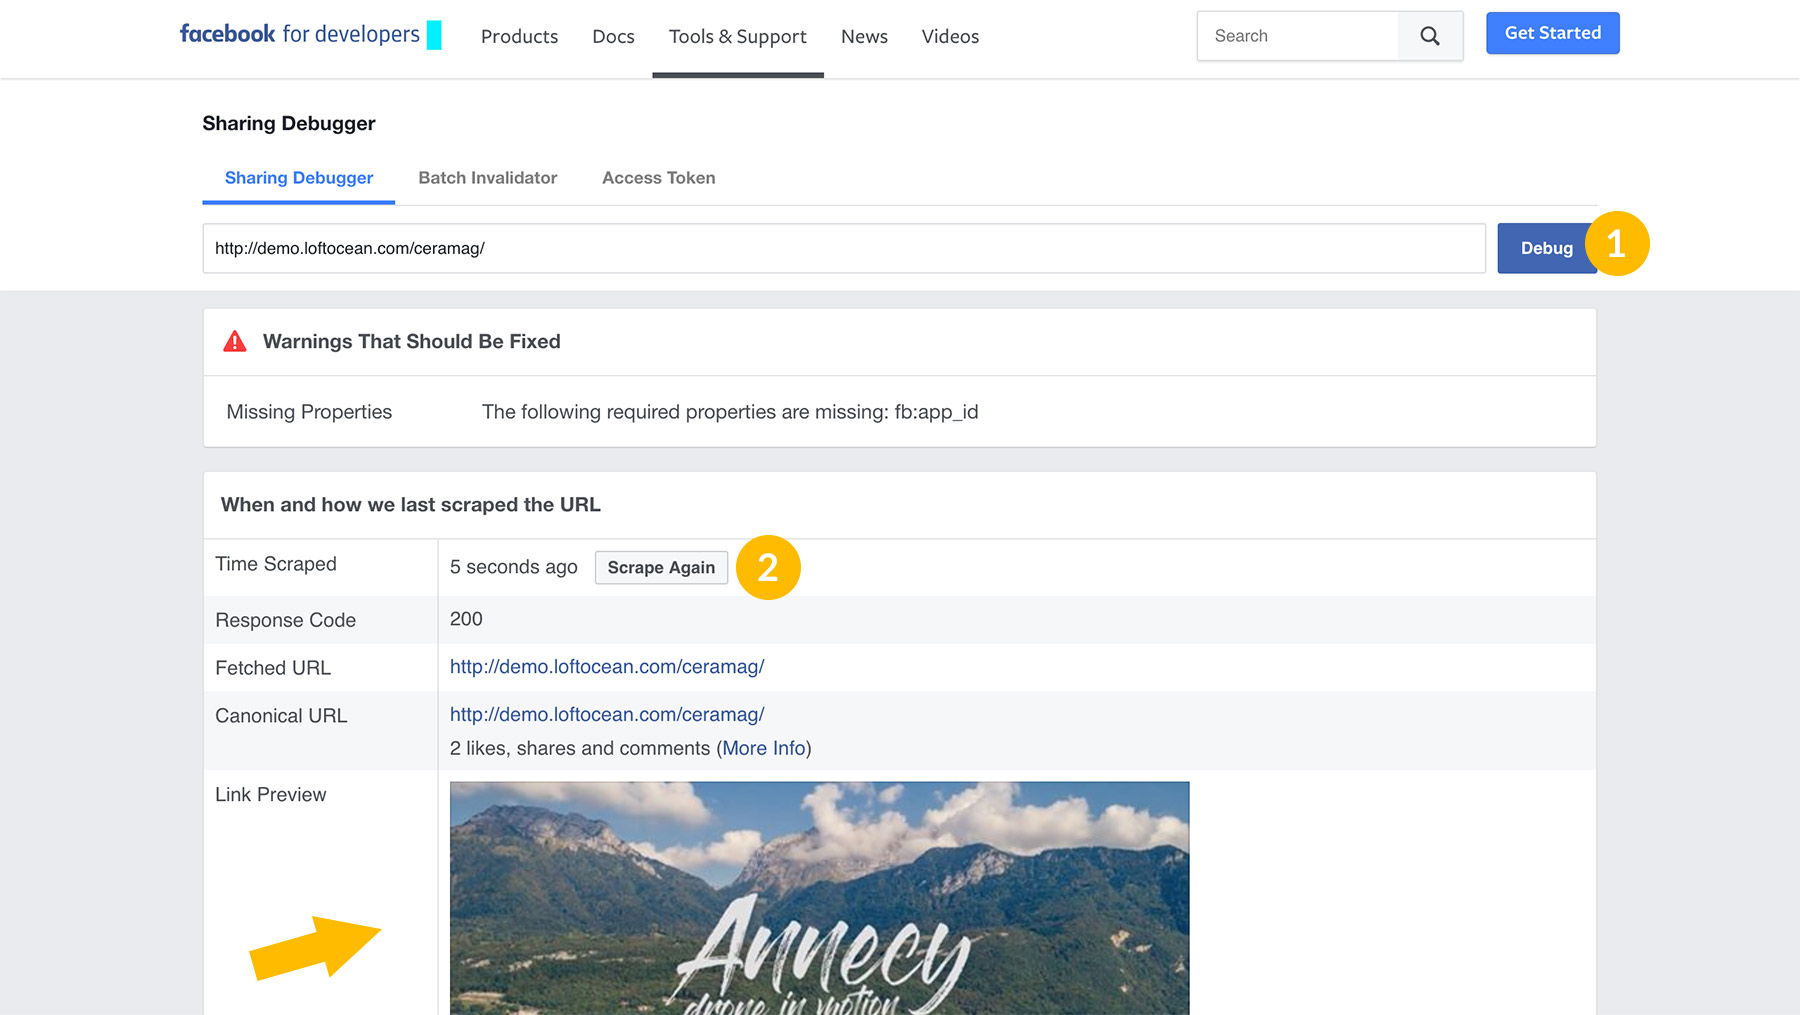Viewport: 1800px width, 1015px height.
Task: Open the More Info link
Action: 764,749
